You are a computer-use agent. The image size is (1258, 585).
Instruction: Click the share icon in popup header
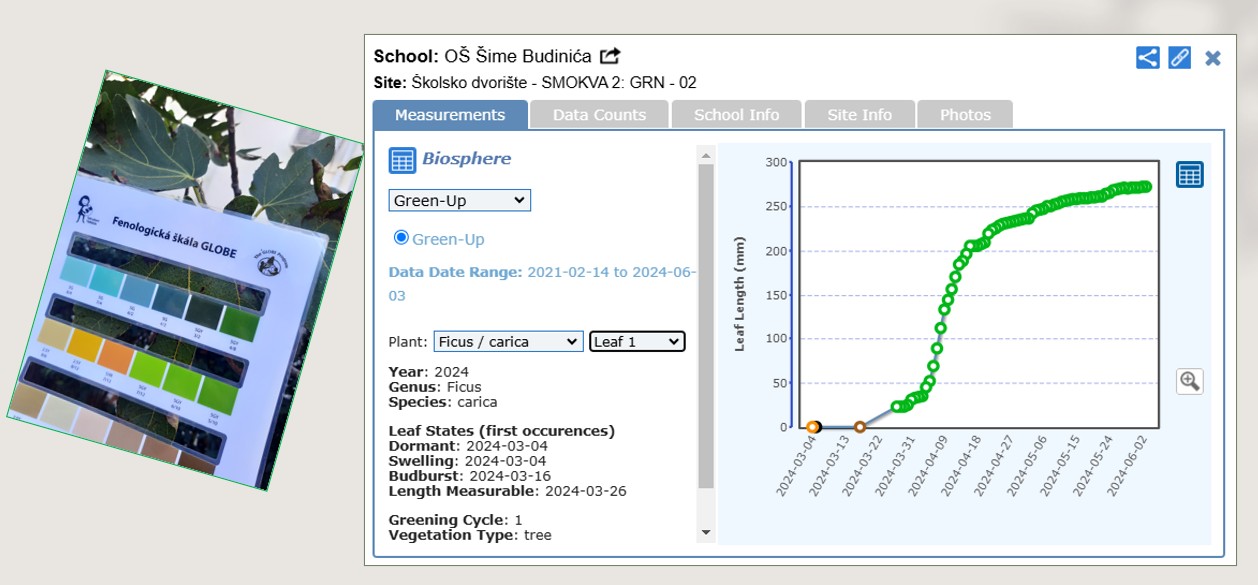(x=1147, y=57)
